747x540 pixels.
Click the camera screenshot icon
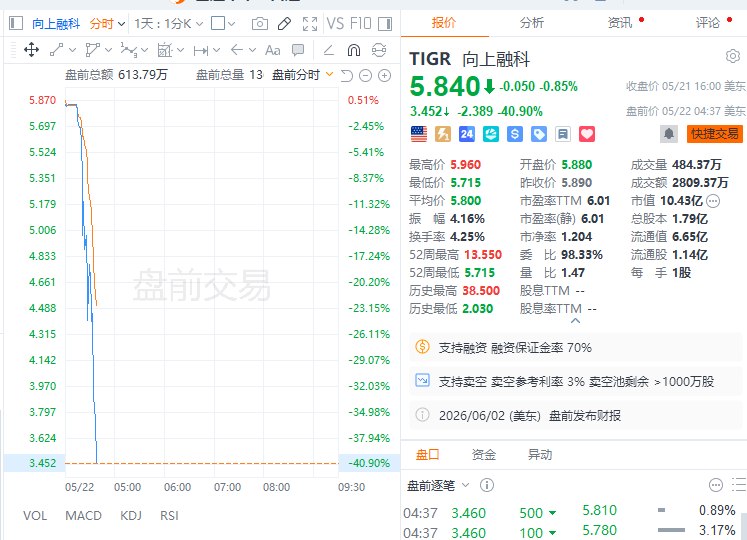260,23
